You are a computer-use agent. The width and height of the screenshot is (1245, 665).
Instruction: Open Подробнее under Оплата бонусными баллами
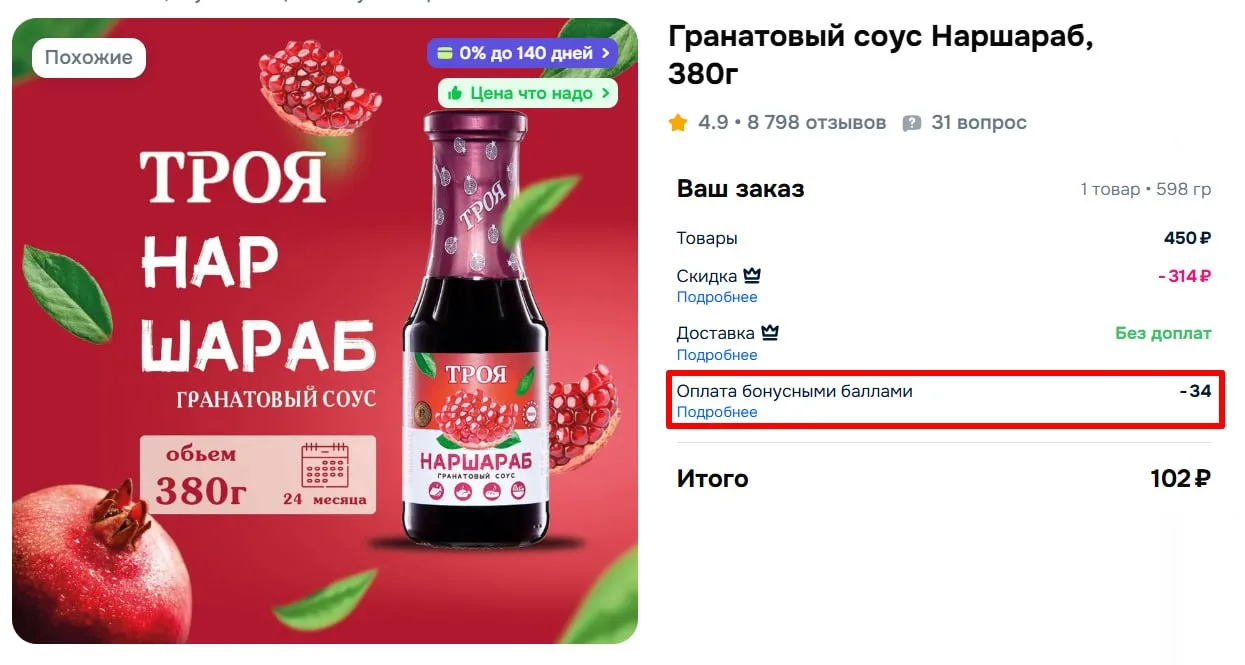(x=717, y=412)
